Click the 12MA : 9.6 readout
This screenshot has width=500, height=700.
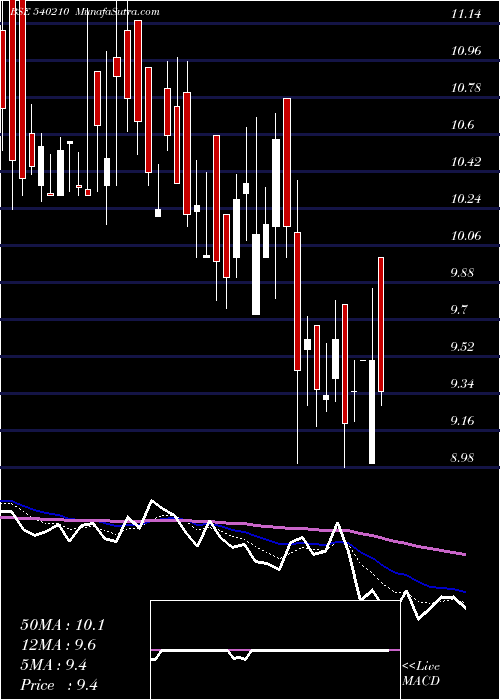[58, 645]
